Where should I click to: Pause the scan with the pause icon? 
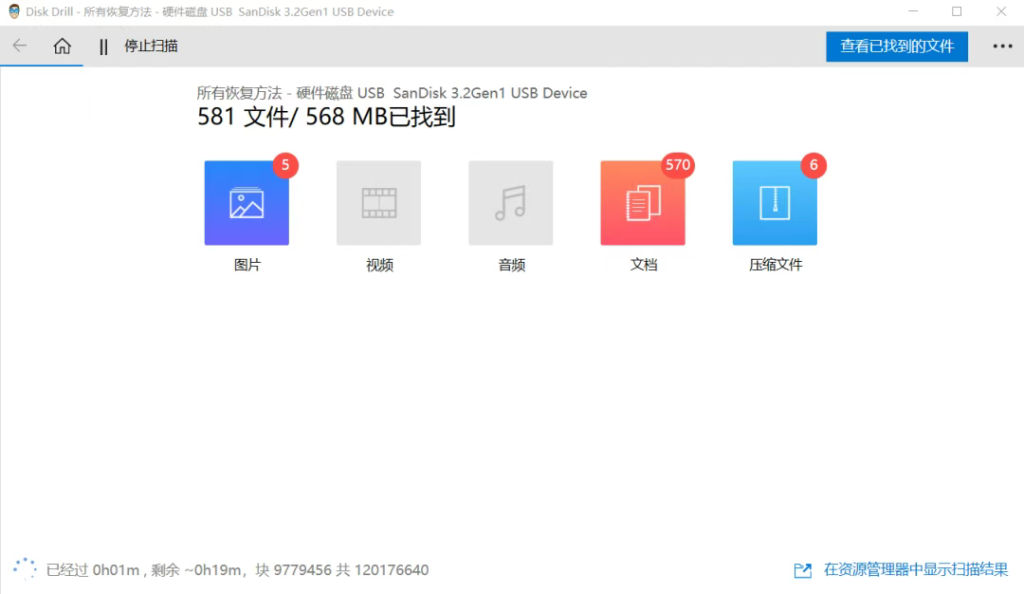[103, 46]
